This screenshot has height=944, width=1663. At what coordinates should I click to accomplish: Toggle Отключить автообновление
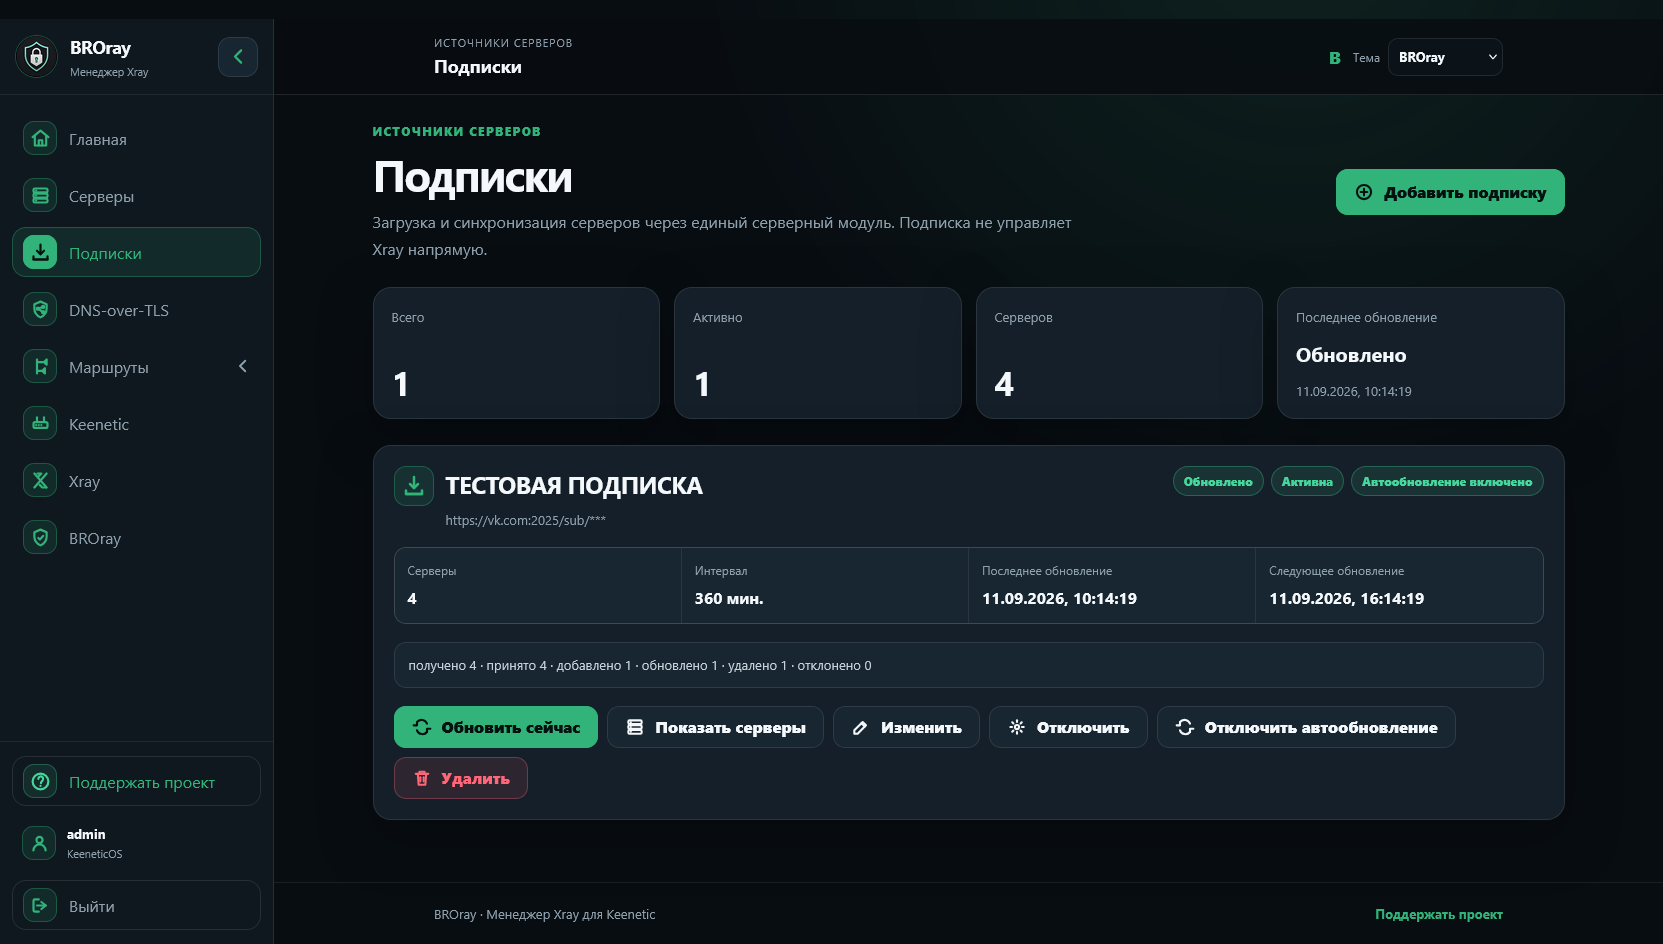pyautogui.click(x=1306, y=727)
